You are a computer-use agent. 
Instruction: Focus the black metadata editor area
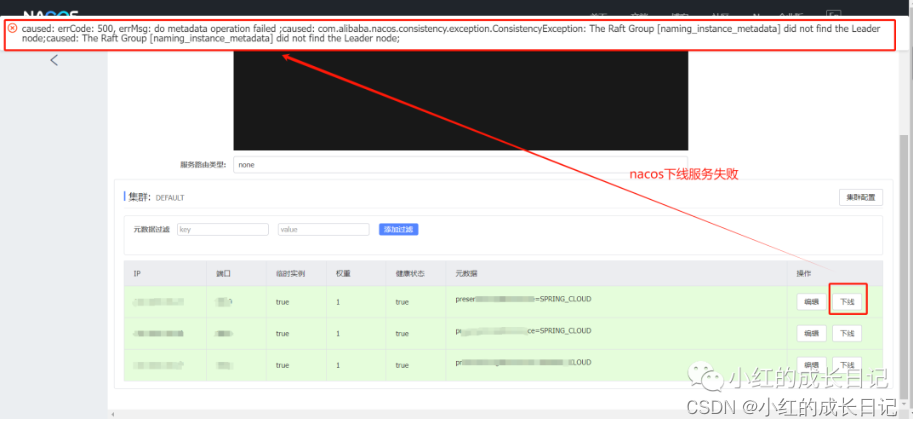(x=461, y=100)
